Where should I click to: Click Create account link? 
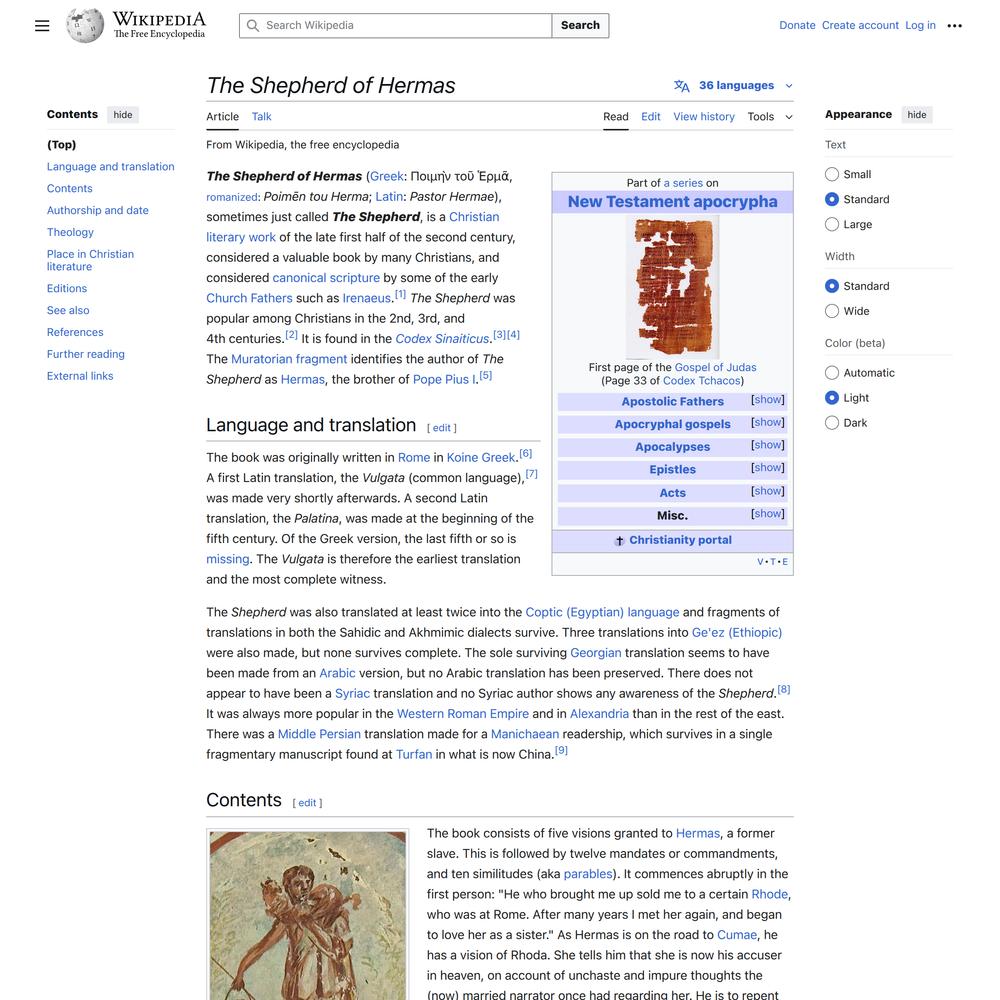[x=860, y=26]
